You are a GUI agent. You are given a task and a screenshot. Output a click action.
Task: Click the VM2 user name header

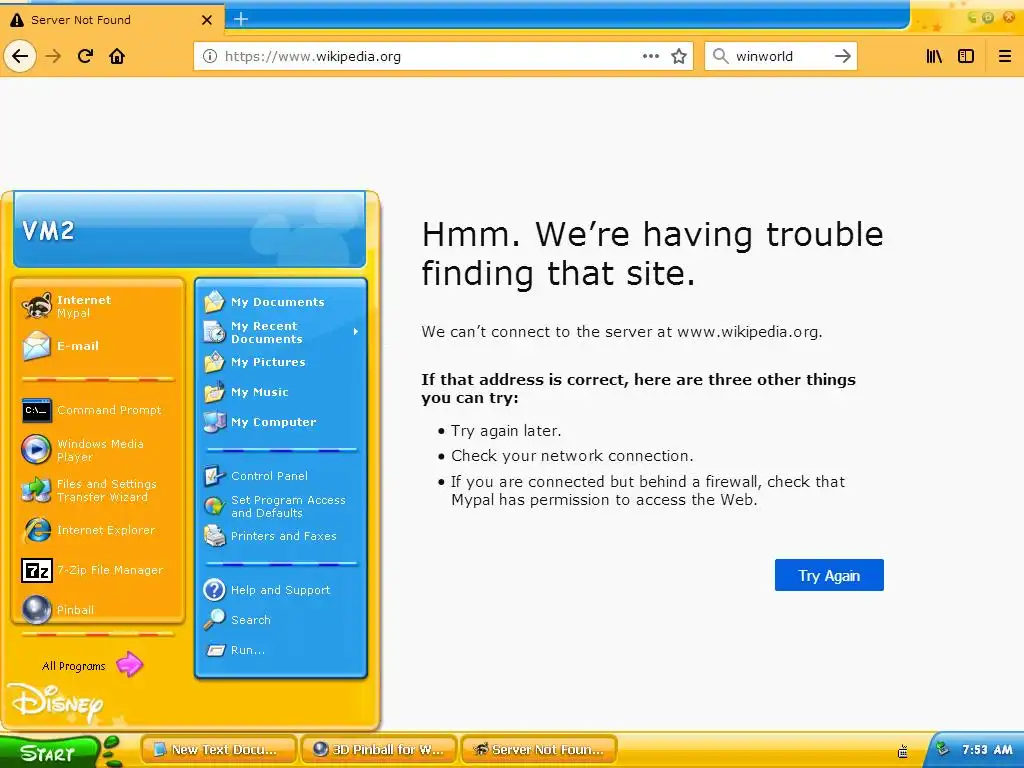click(48, 230)
